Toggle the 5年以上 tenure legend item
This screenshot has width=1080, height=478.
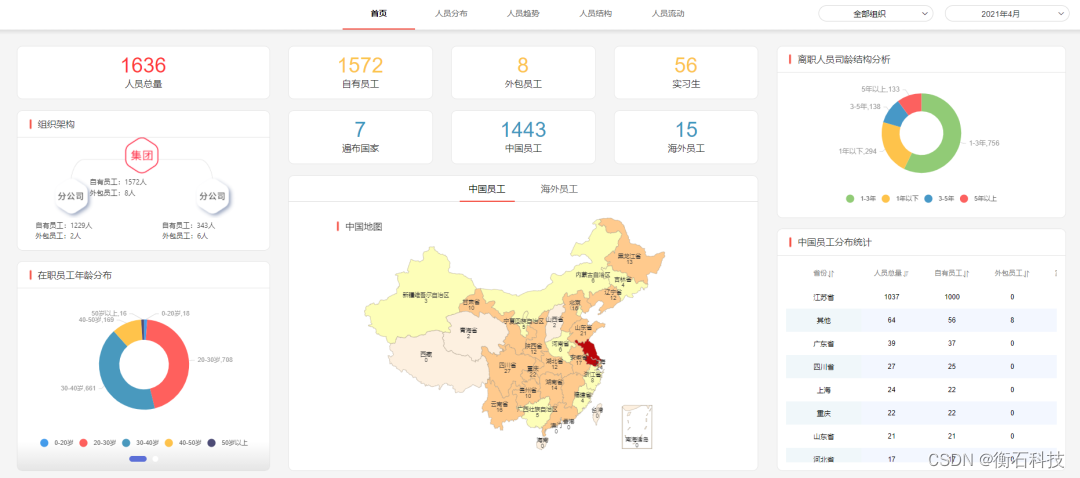pyautogui.click(x=978, y=198)
